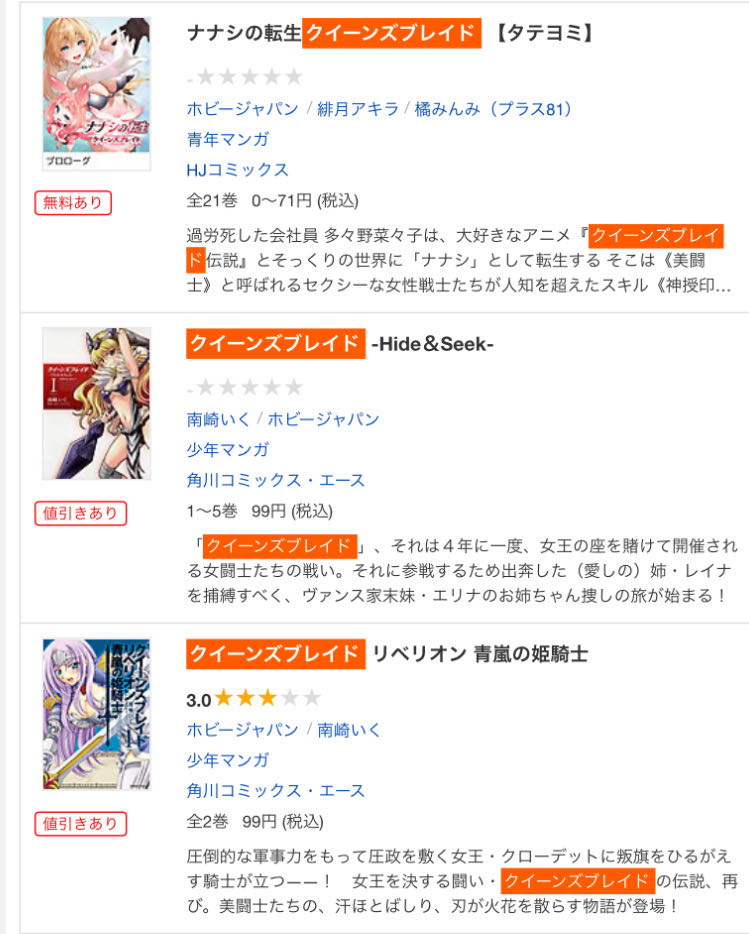The height and width of the screenshot is (934, 749).
Task: Click title クイーンズブレイド リベリオン 青嵐の姫騎士
Action: tap(387, 654)
